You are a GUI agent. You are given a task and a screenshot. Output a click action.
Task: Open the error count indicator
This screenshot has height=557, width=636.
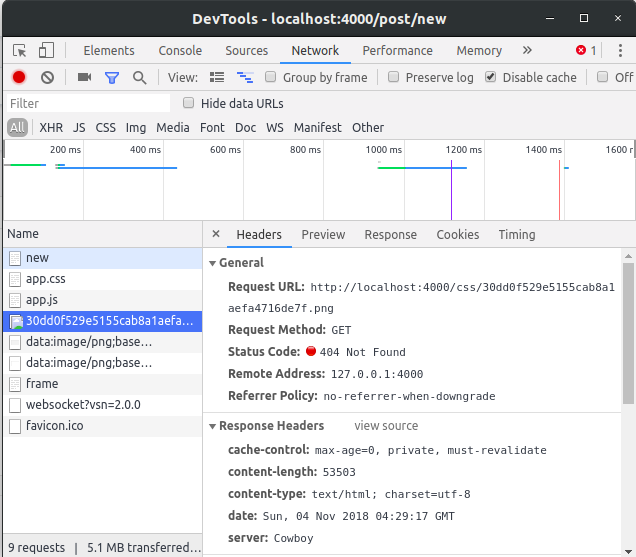(587, 50)
